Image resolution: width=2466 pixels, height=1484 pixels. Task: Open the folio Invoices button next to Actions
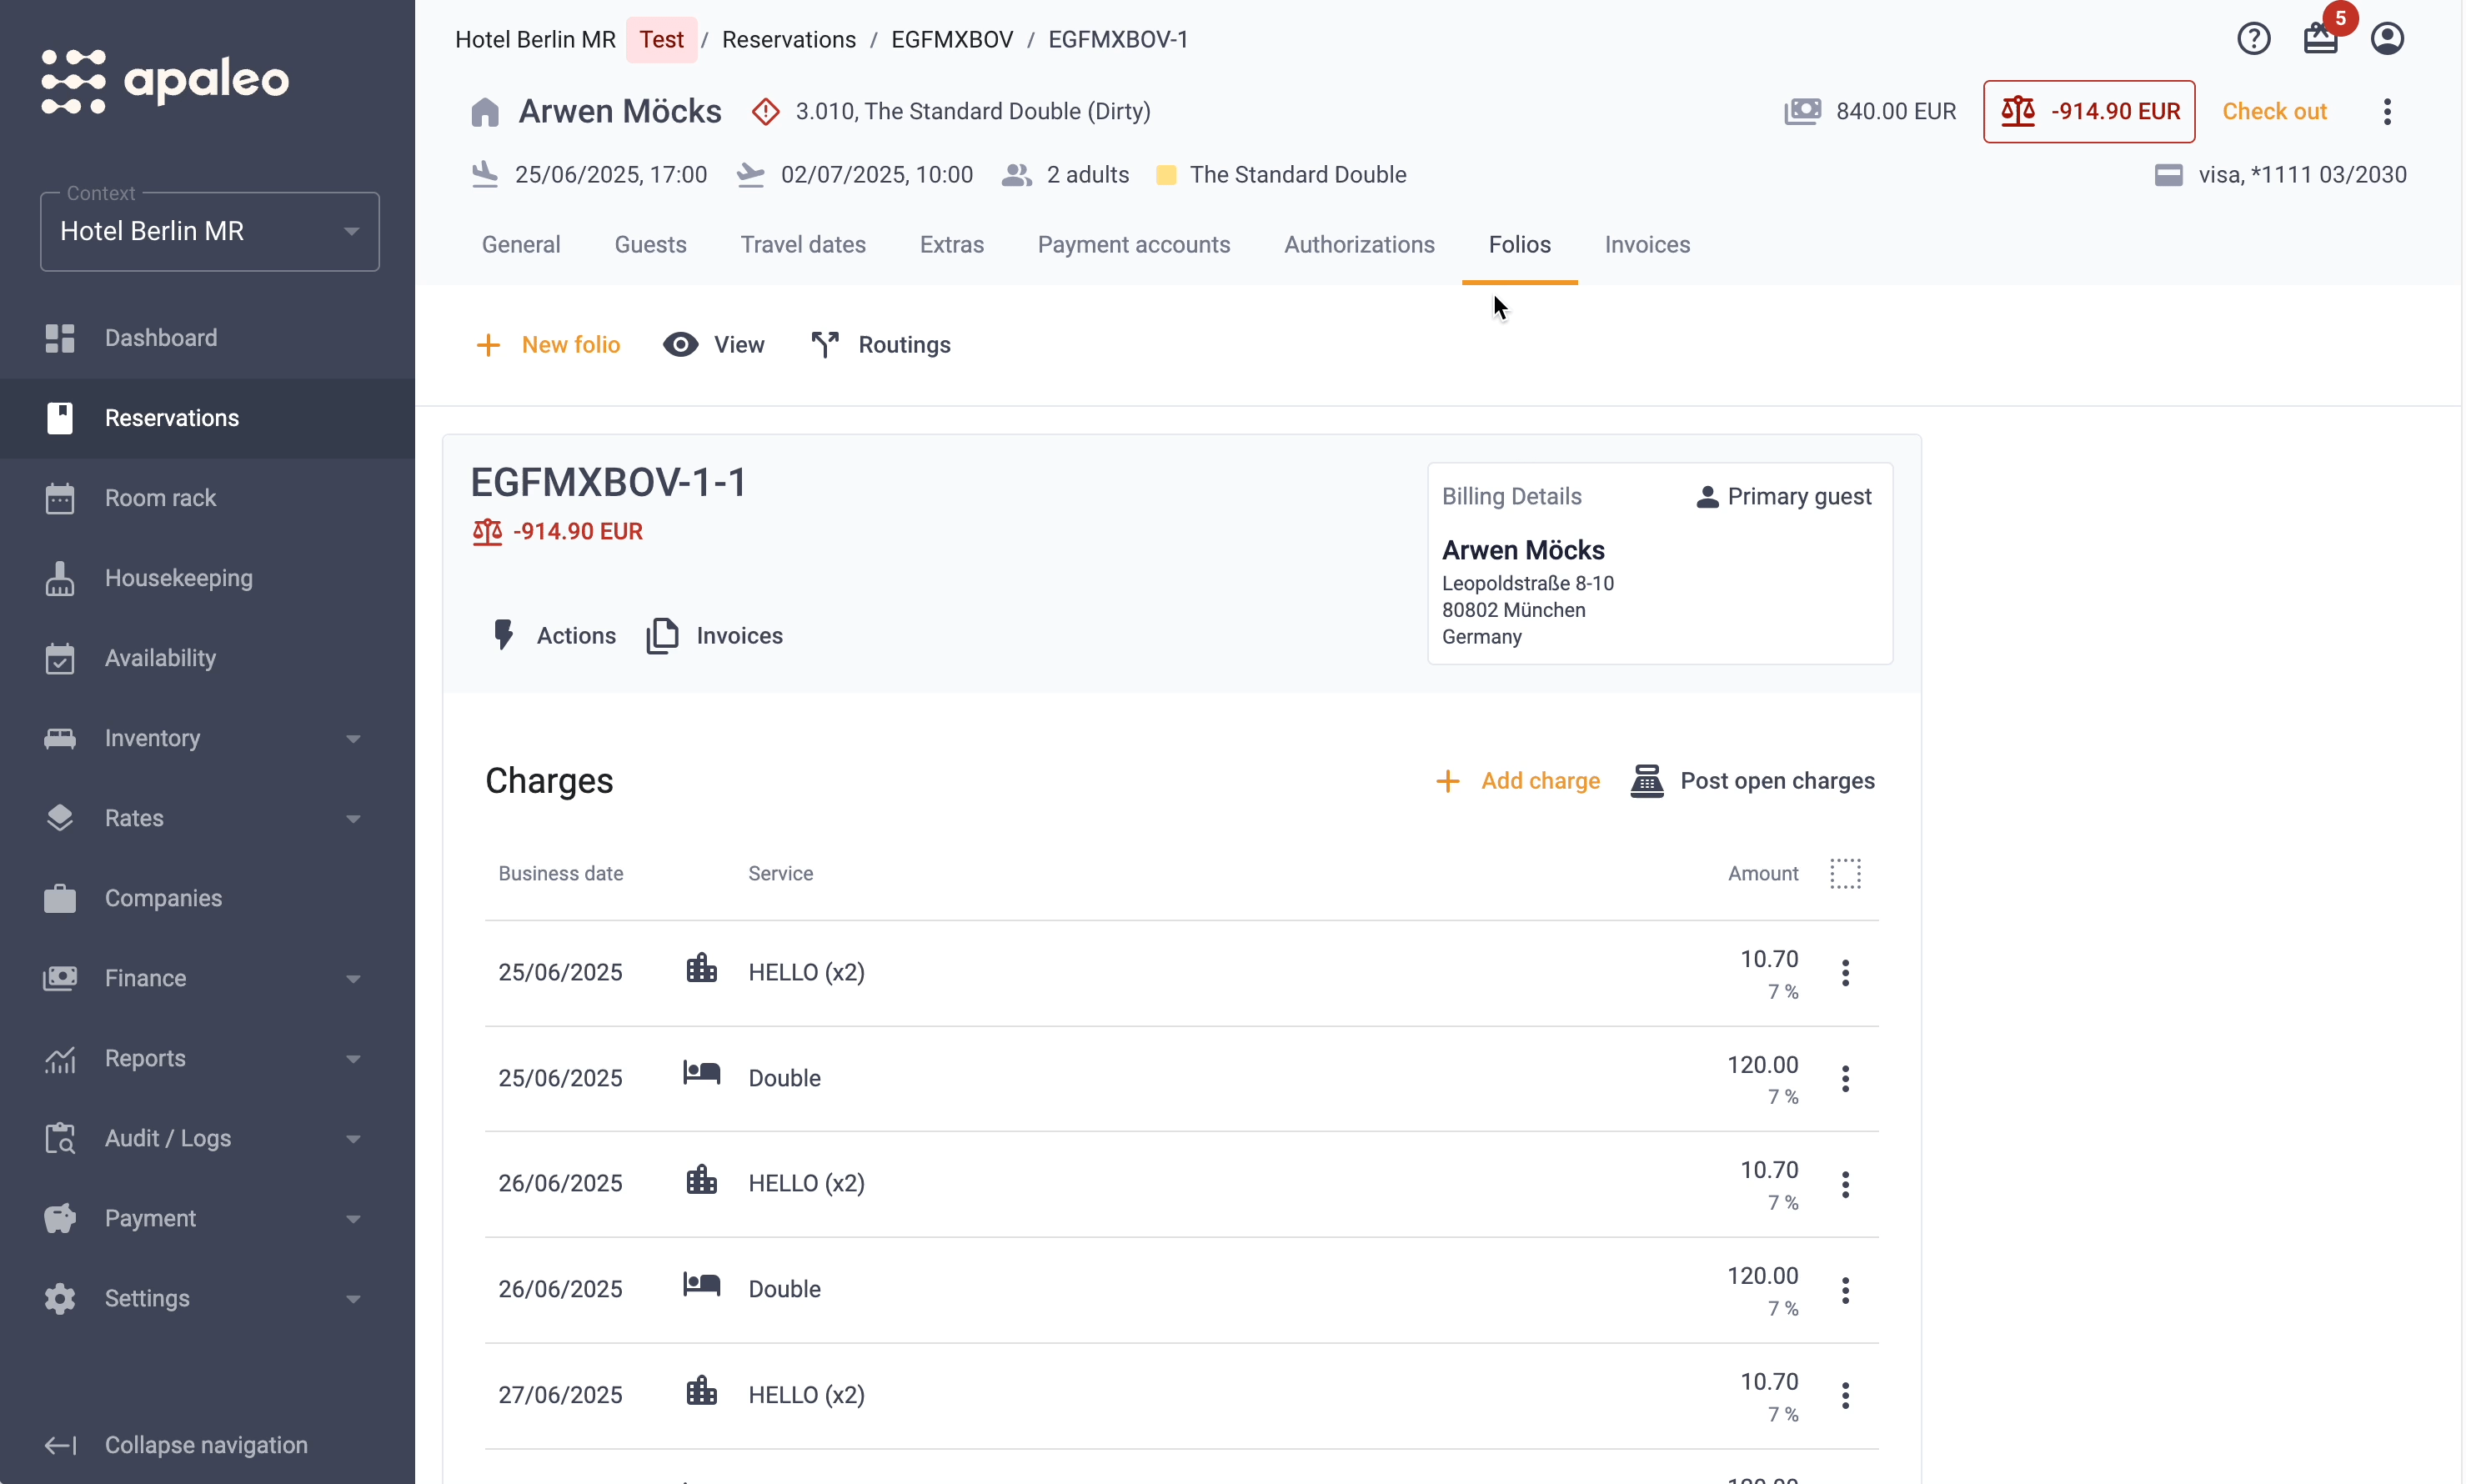[714, 635]
